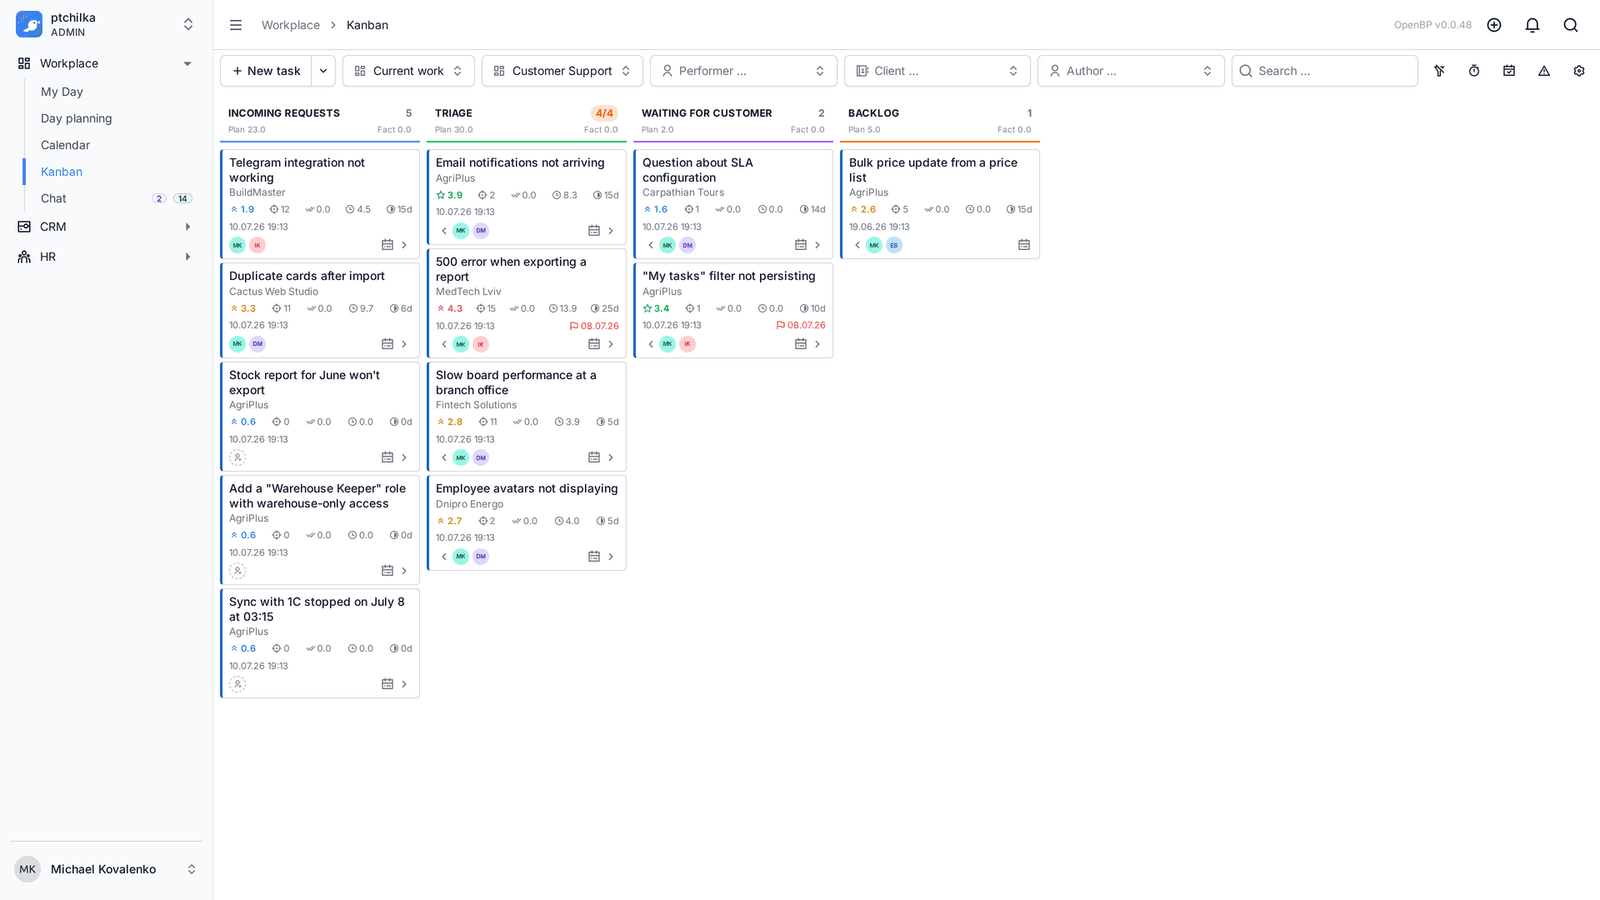Click unassigned performer icon on Sync with 1C card
Screen dimensions: 1600x900
pos(237,685)
